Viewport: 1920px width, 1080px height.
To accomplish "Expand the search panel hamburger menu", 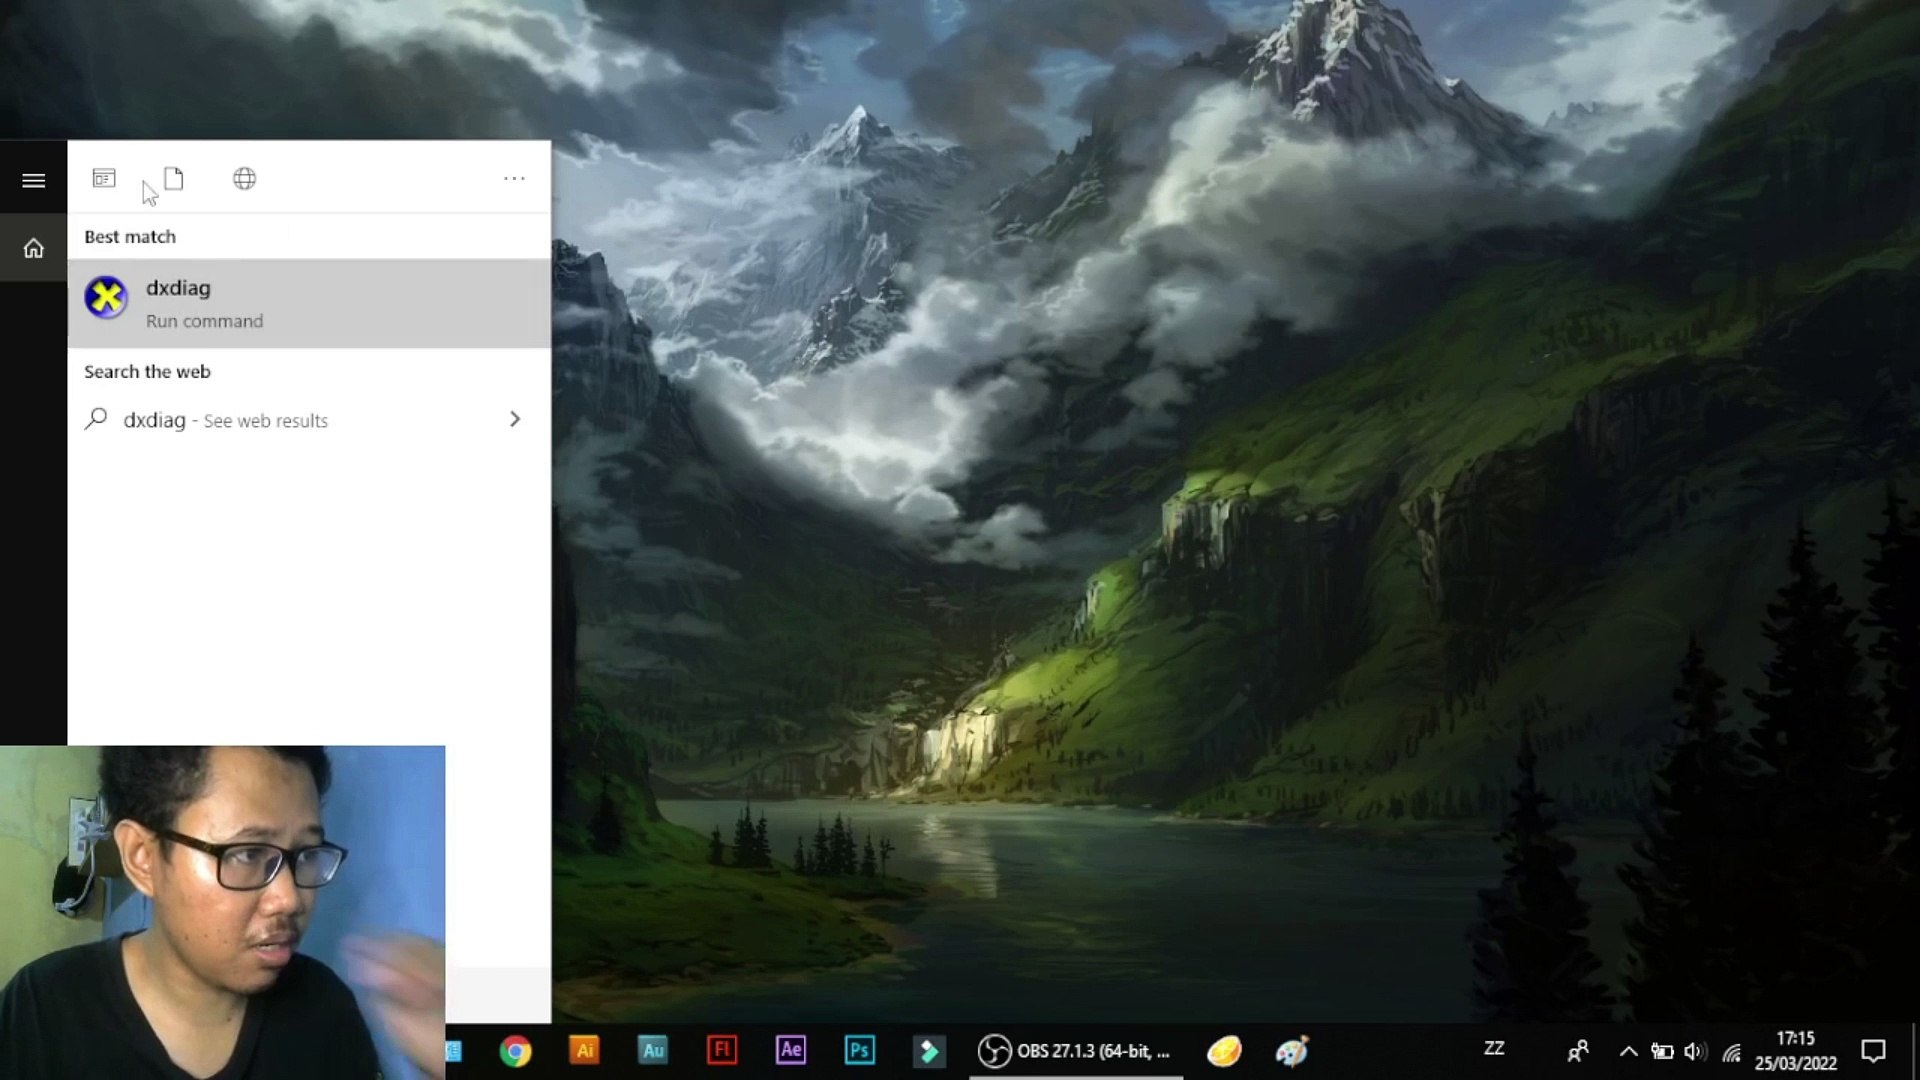I will 33,180.
